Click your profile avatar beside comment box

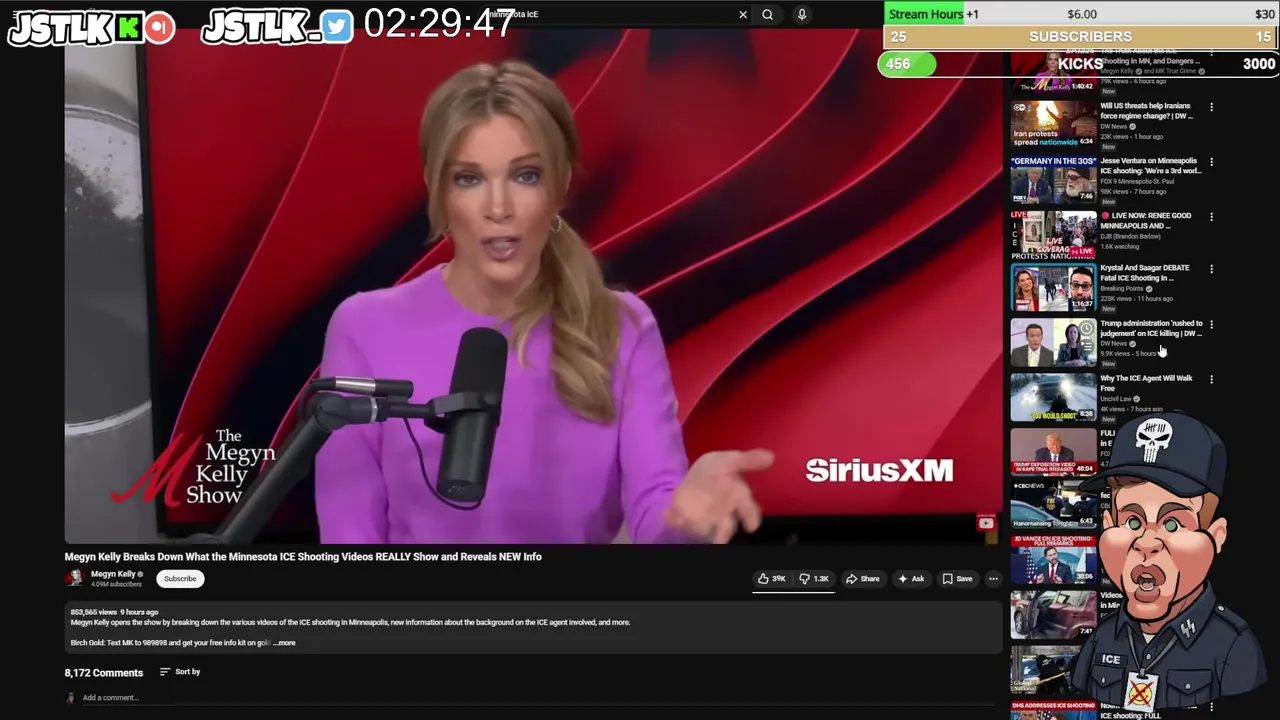pyautogui.click(x=70, y=698)
